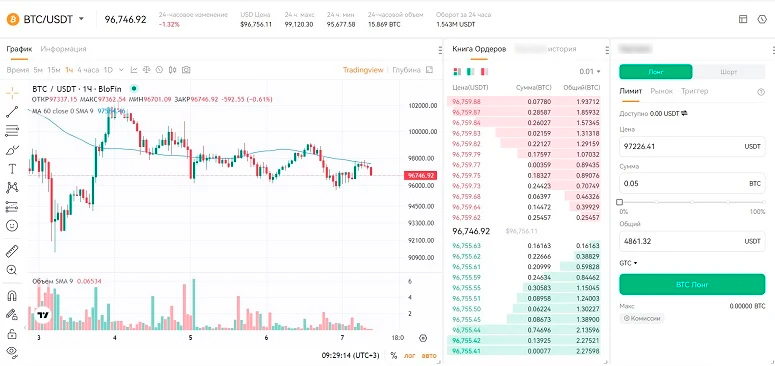This screenshot has width=775, height=366.
Task: Click the amount percentage slider handle
Action: [620, 202]
